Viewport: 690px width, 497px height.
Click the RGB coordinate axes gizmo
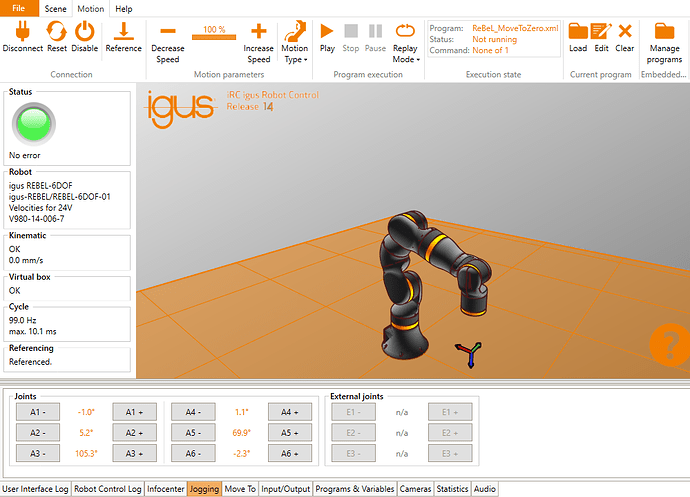coord(469,353)
